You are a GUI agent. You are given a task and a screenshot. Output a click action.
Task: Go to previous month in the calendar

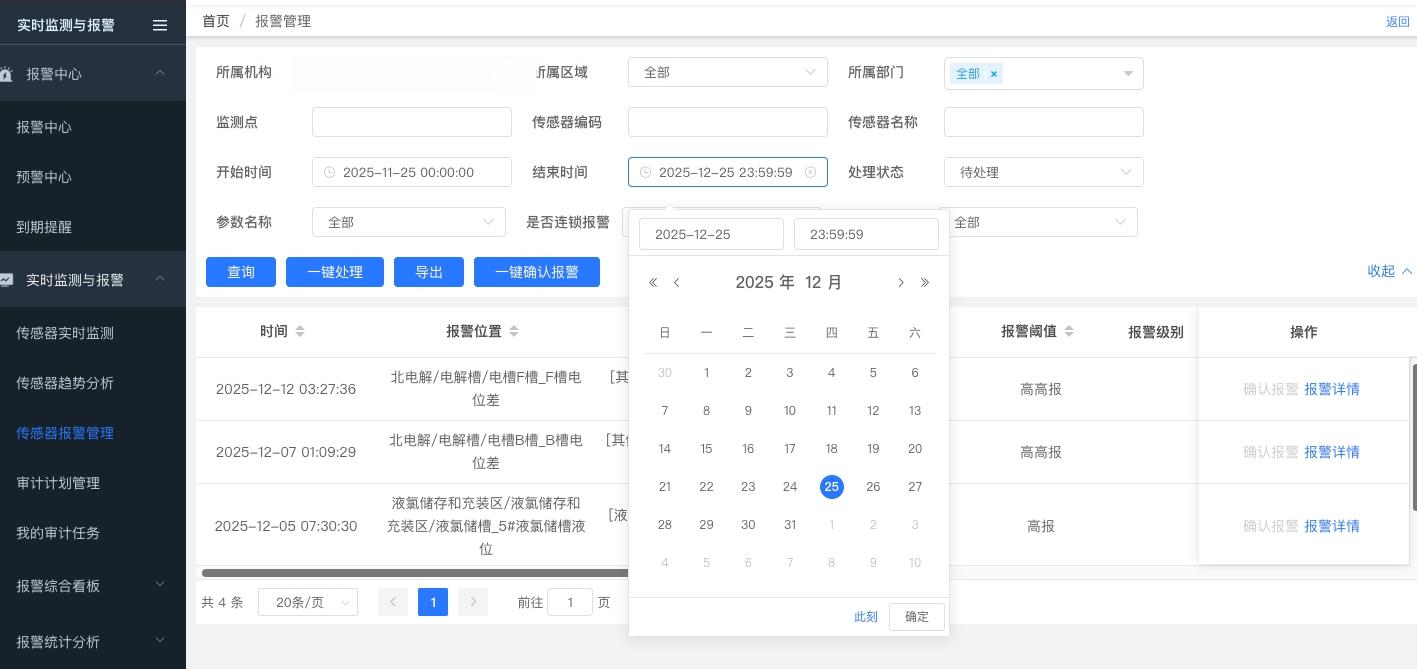pos(677,283)
